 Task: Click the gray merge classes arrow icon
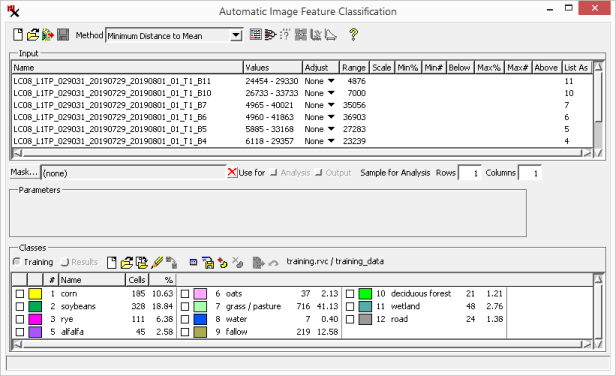pyautogui.click(x=258, y=262)
